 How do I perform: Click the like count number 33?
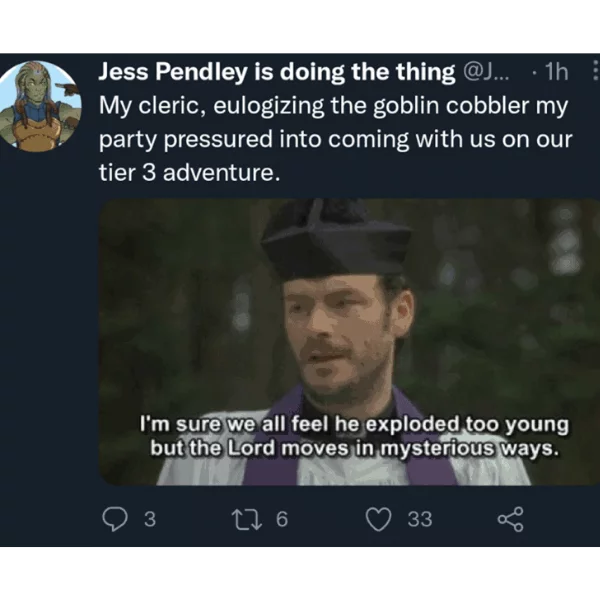click(420, 520)
